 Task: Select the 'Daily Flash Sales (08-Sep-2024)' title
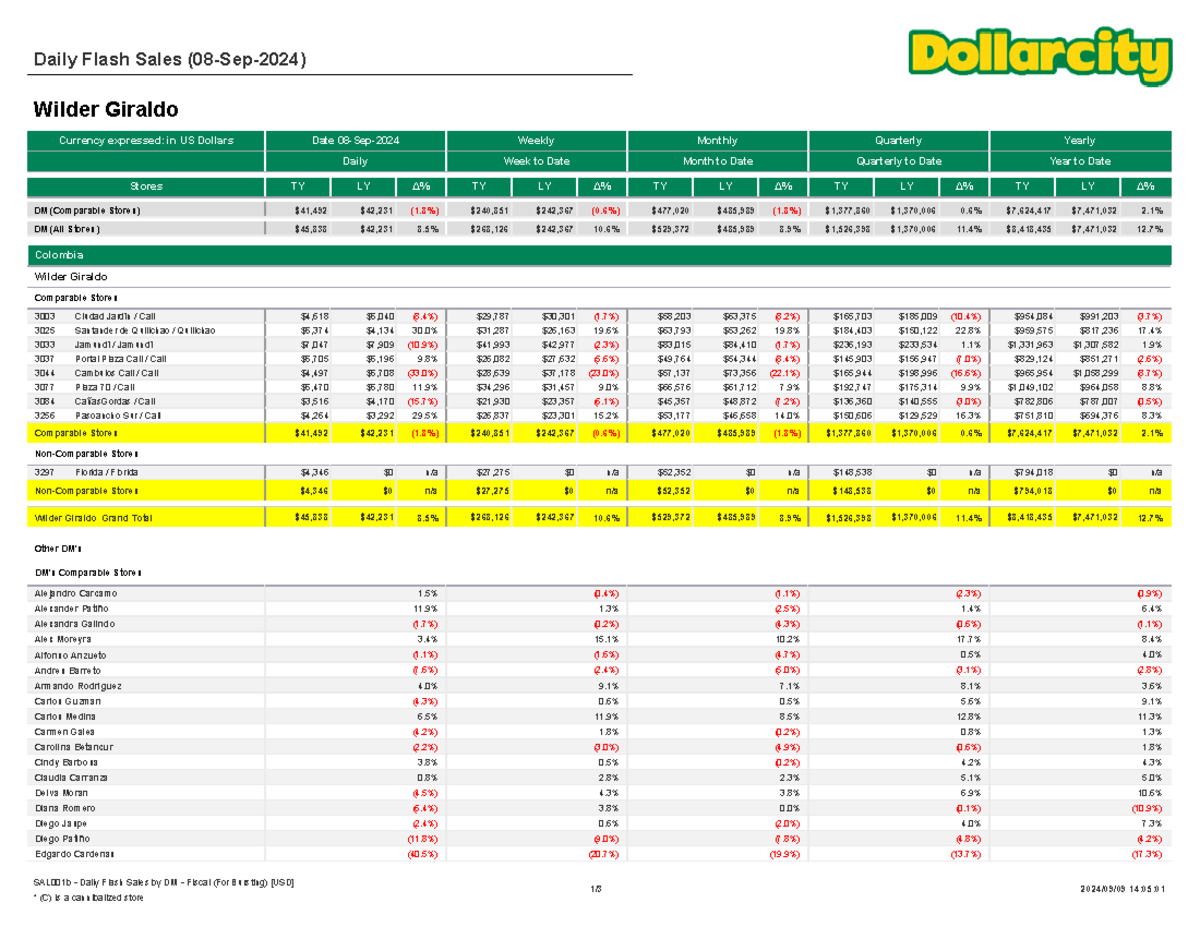170,61
